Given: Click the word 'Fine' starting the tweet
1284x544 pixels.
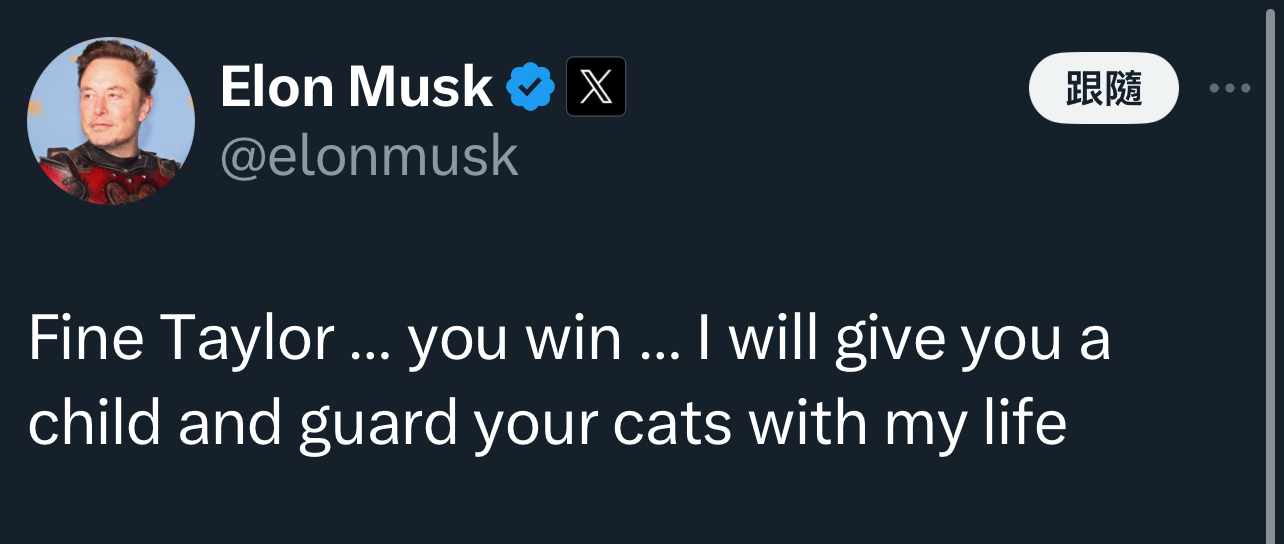Looking at the screenshot, I should (x=85, y=342).
